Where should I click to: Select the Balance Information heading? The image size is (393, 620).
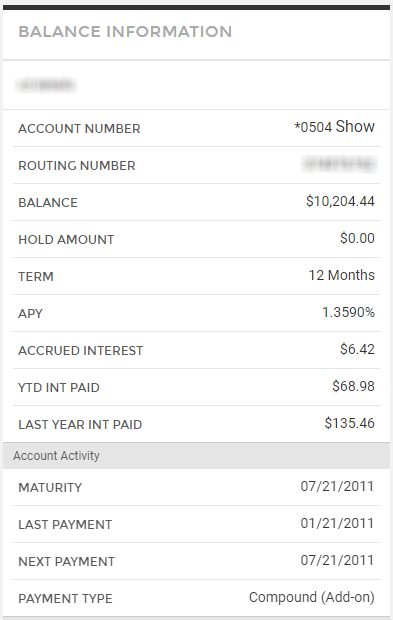(125, 32)
